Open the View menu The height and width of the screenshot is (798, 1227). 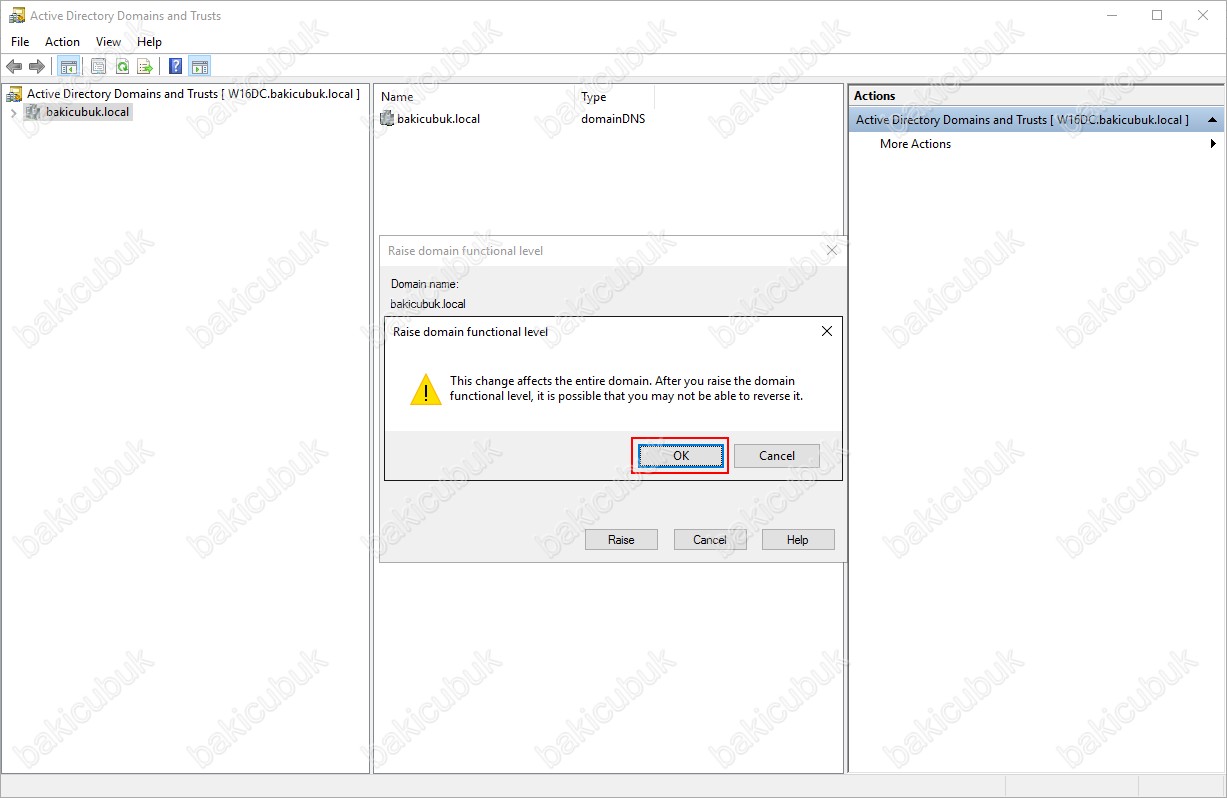coord(108,42)
